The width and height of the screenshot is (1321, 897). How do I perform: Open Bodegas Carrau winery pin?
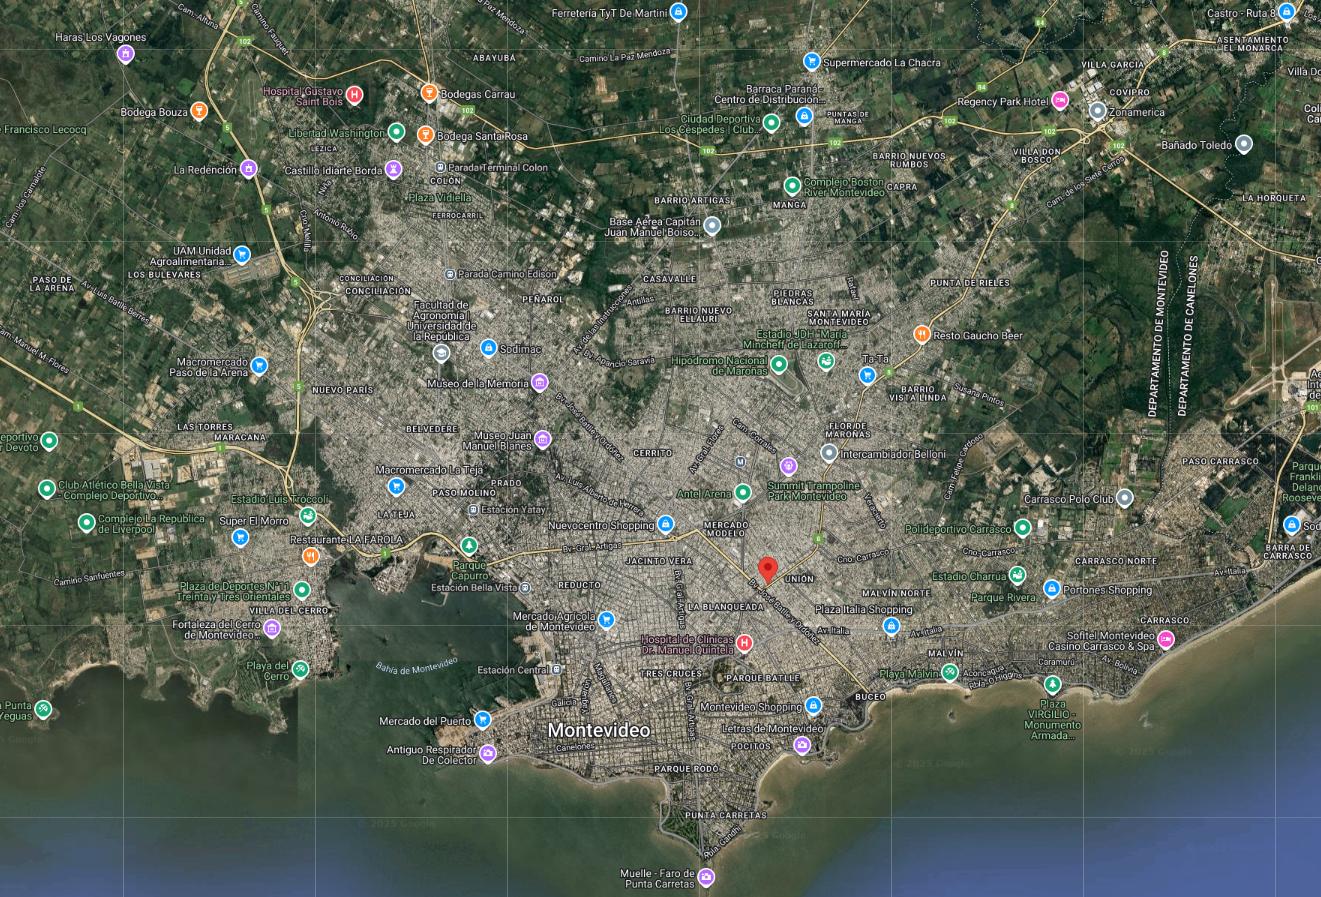(429, 93)
